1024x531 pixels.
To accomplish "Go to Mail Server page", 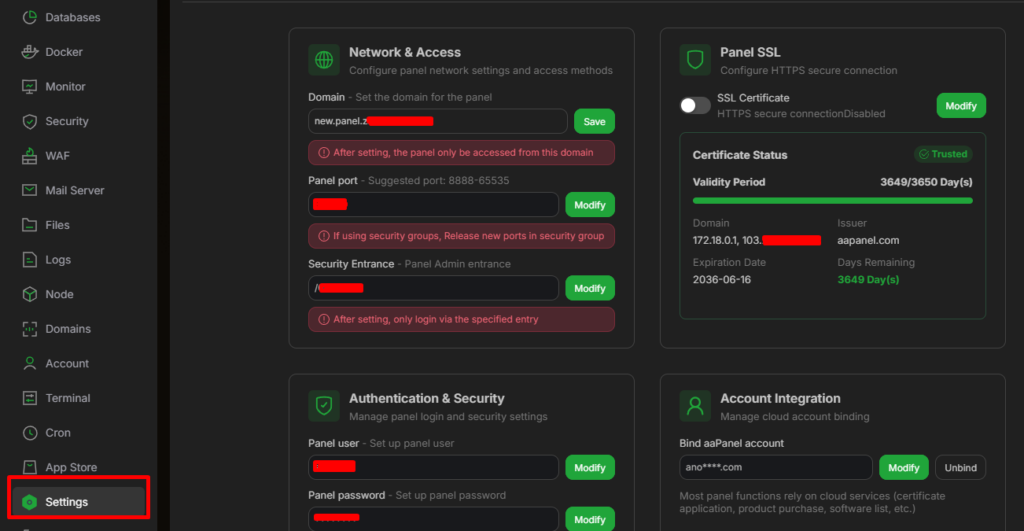I will pos(74,191).
